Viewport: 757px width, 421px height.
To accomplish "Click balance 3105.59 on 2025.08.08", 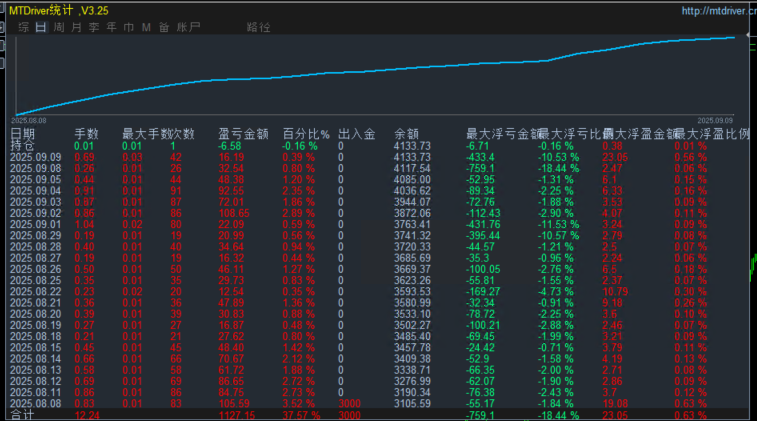I will 412,404.
